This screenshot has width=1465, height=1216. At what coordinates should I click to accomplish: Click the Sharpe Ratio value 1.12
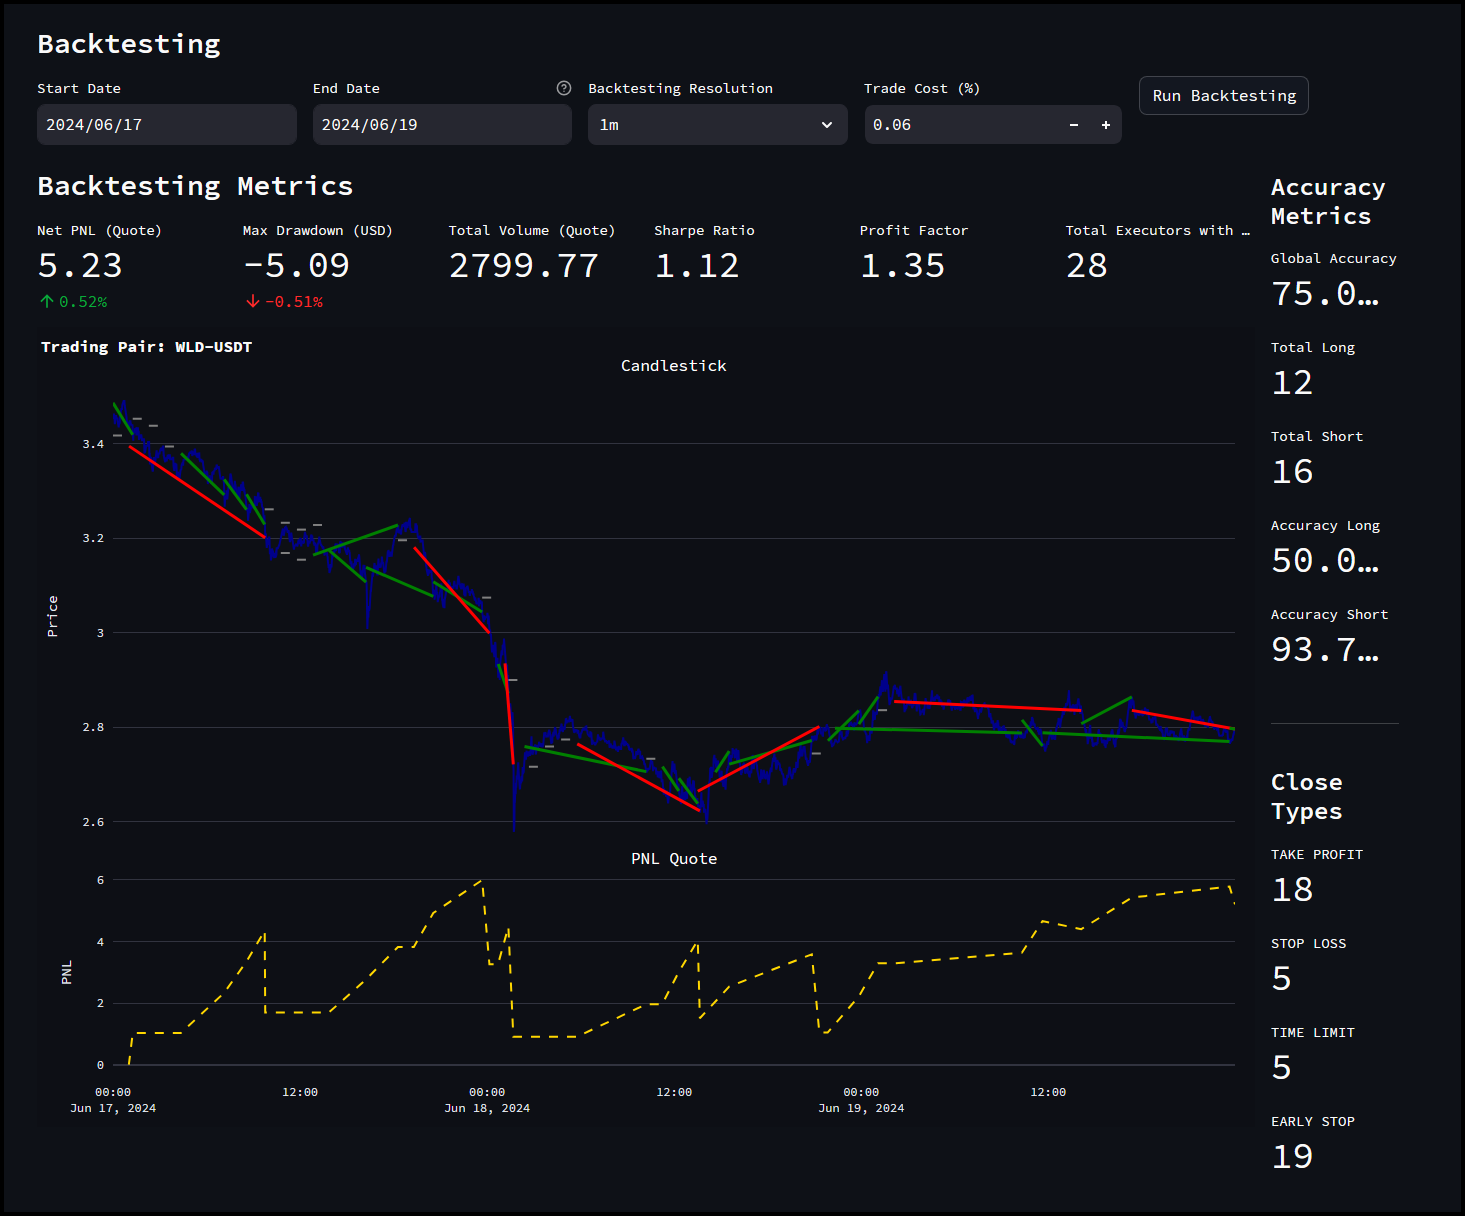(x=697, y=266)
